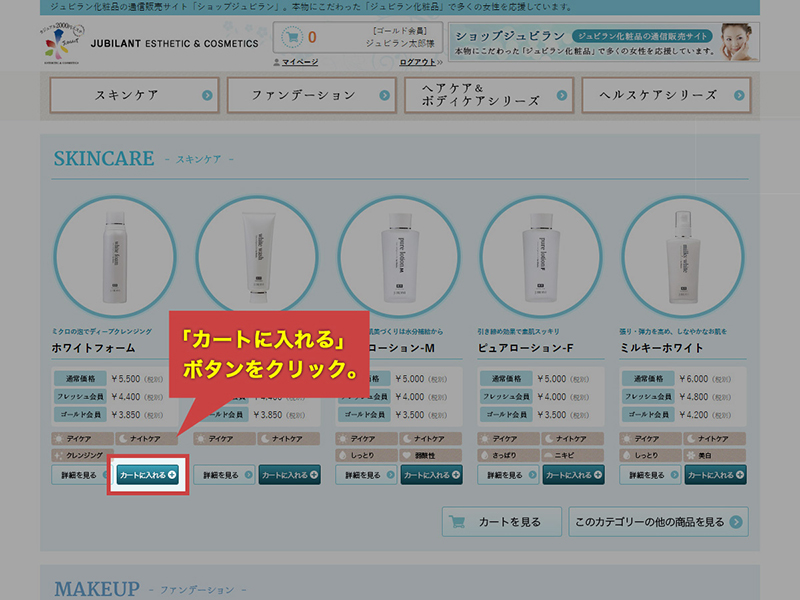Screen dimensions: 800x600
Task: Open the ショップジュビラン banner
Action: point(604,42)
